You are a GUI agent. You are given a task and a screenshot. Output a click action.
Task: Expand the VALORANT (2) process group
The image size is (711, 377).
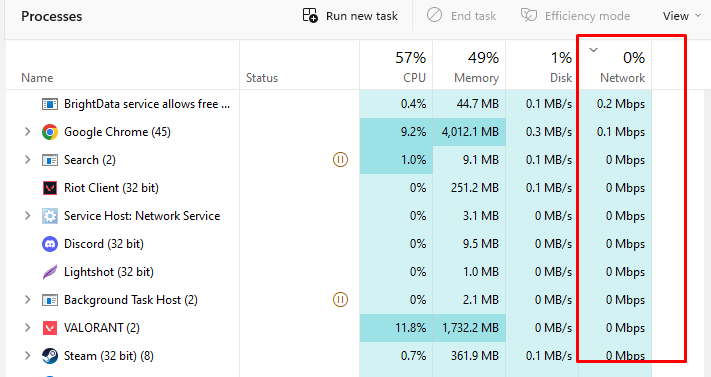(x=28, y=328)
